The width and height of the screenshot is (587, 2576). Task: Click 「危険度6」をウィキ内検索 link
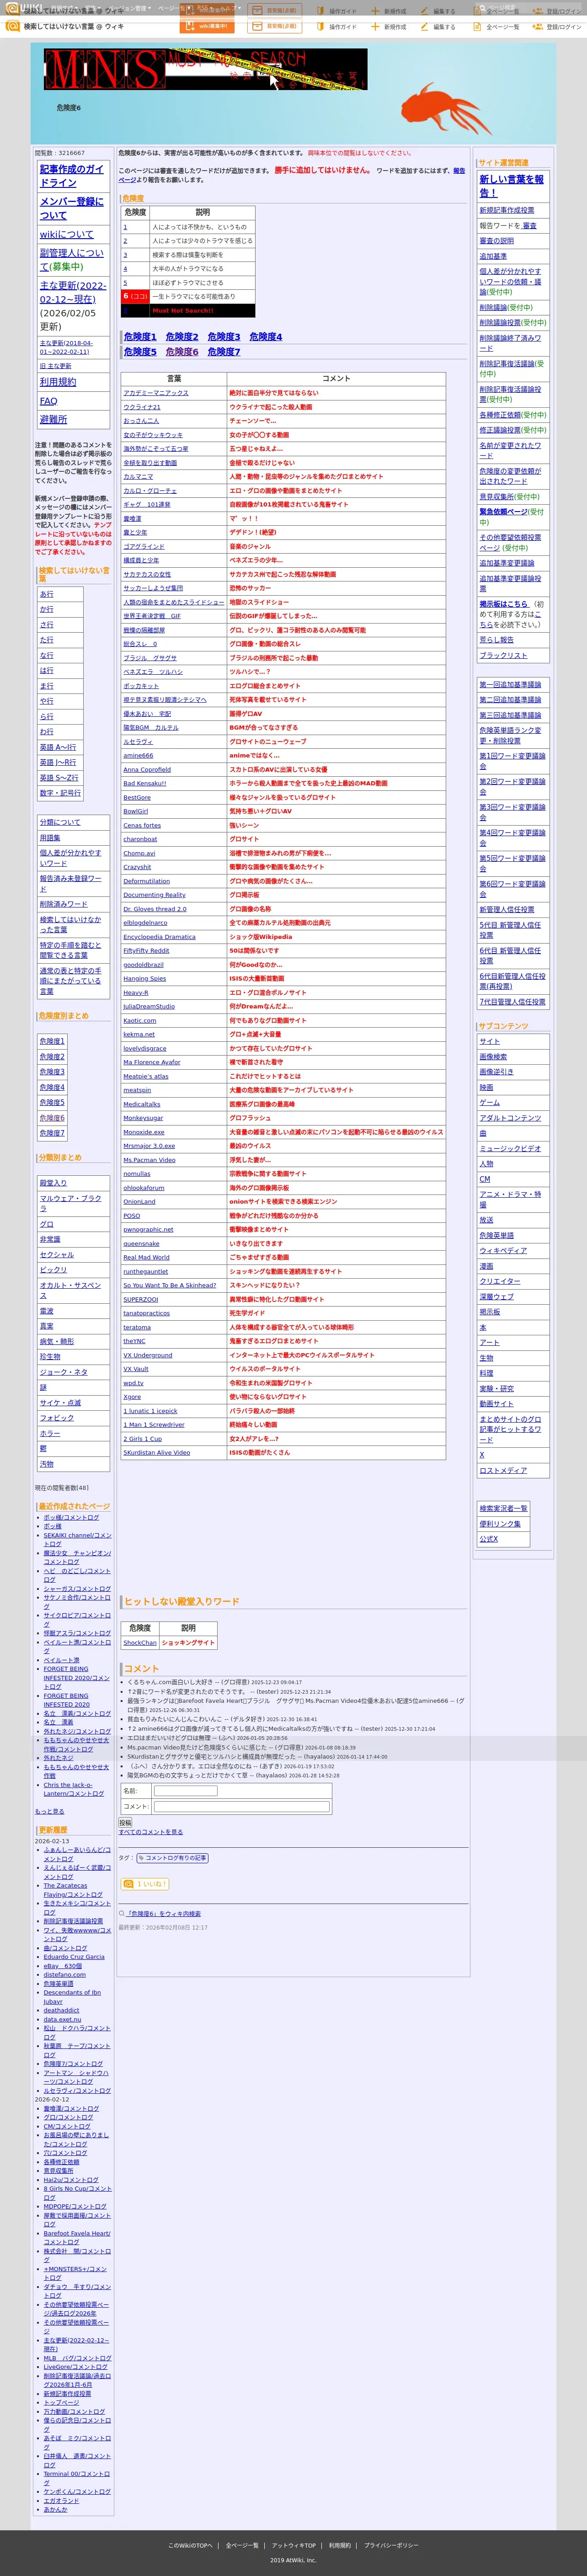coord(164,1914)
